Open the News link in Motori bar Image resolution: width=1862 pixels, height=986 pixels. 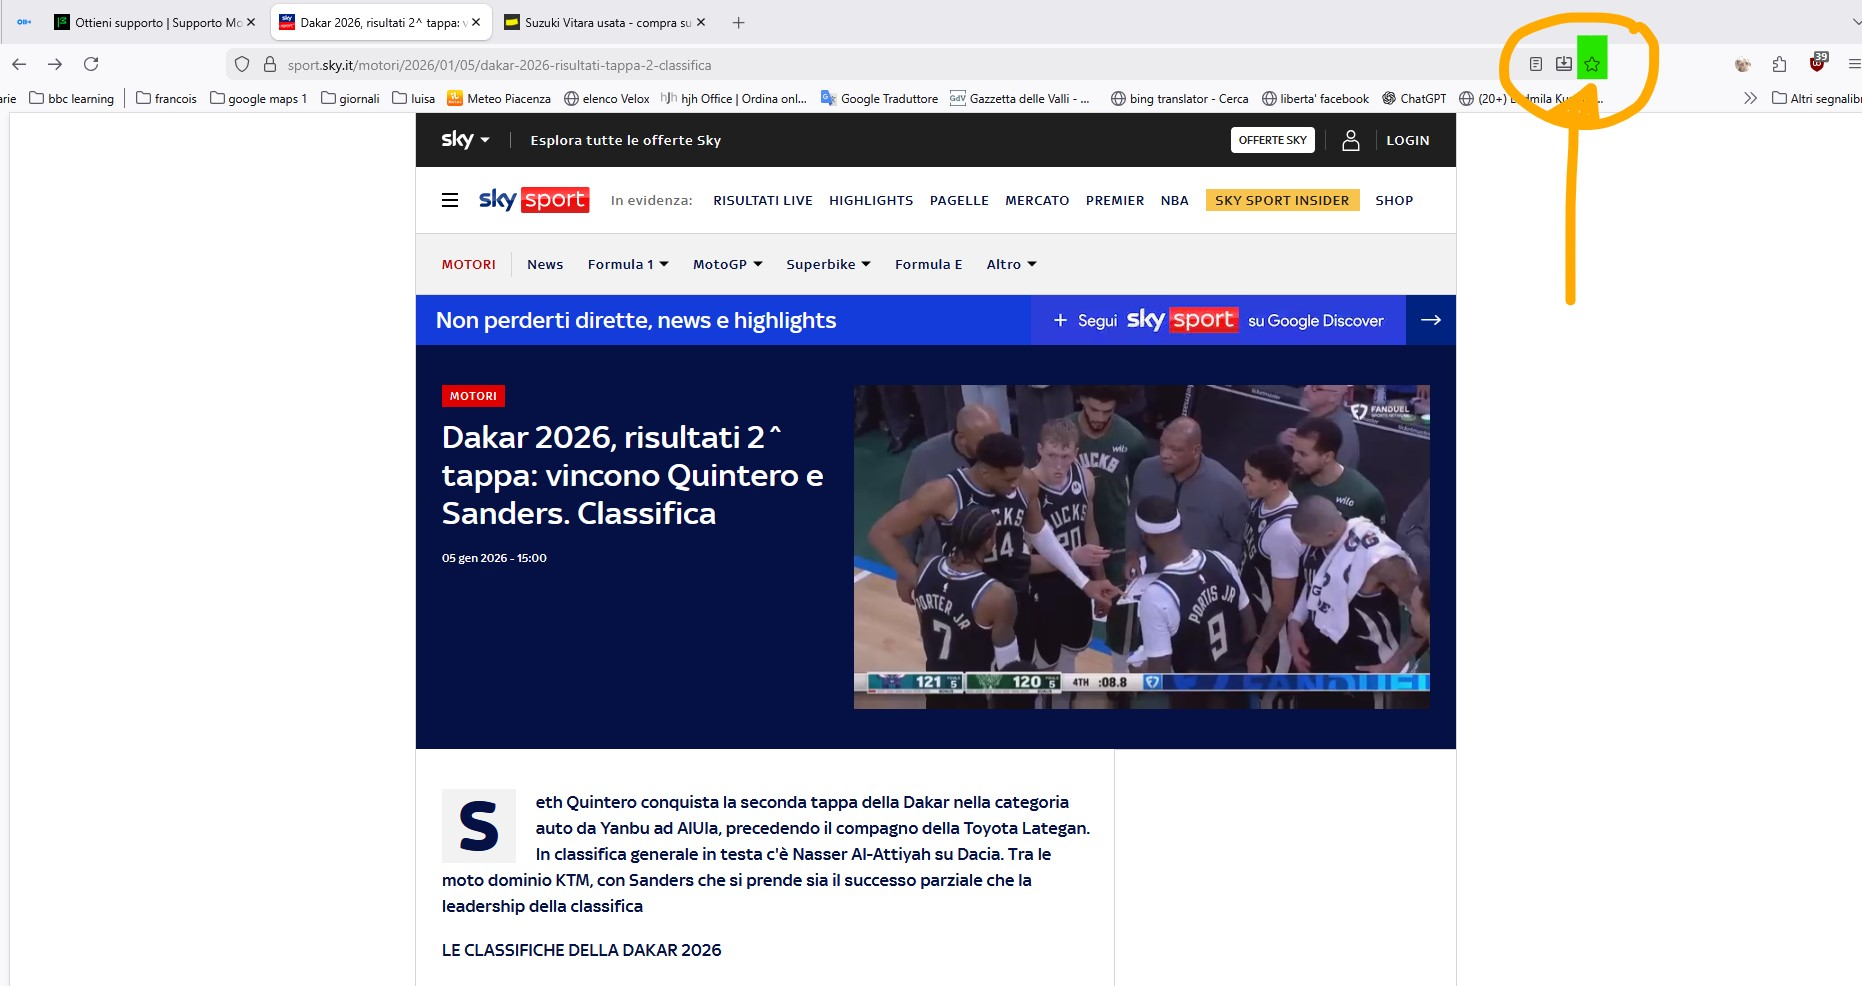(x=545, y=264)
